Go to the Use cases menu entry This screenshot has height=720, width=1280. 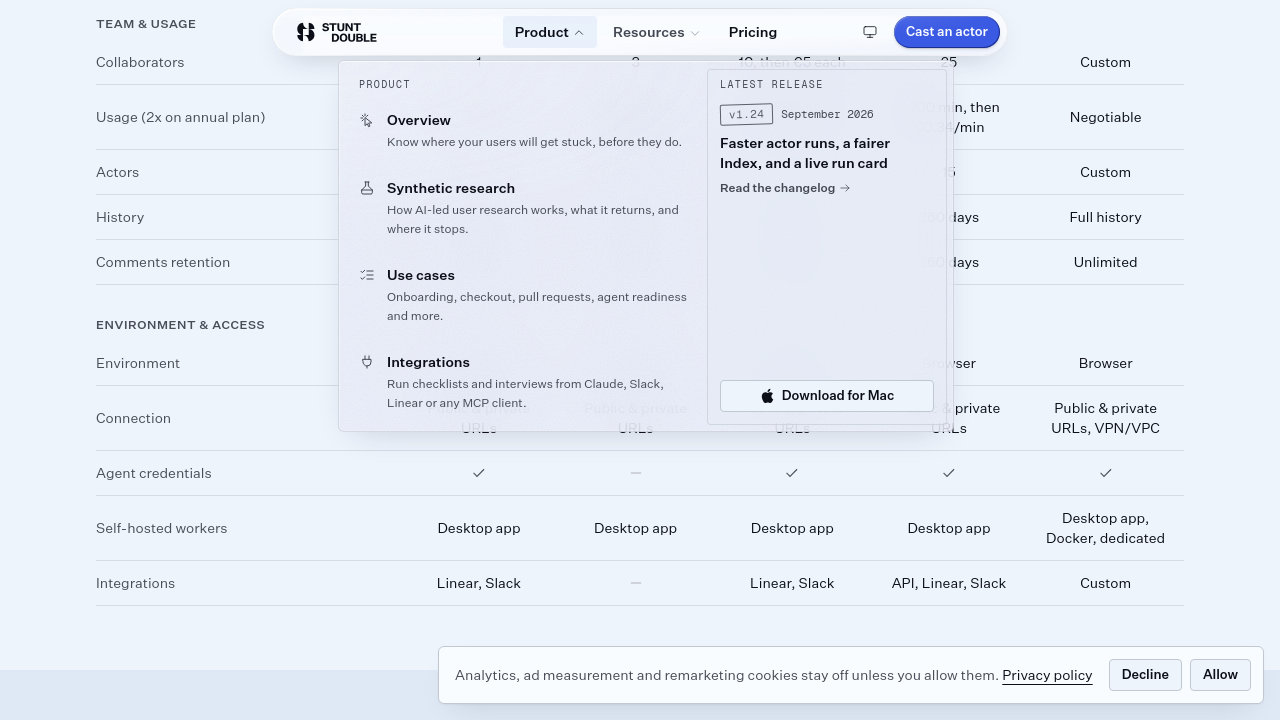[x=521, y=295]
